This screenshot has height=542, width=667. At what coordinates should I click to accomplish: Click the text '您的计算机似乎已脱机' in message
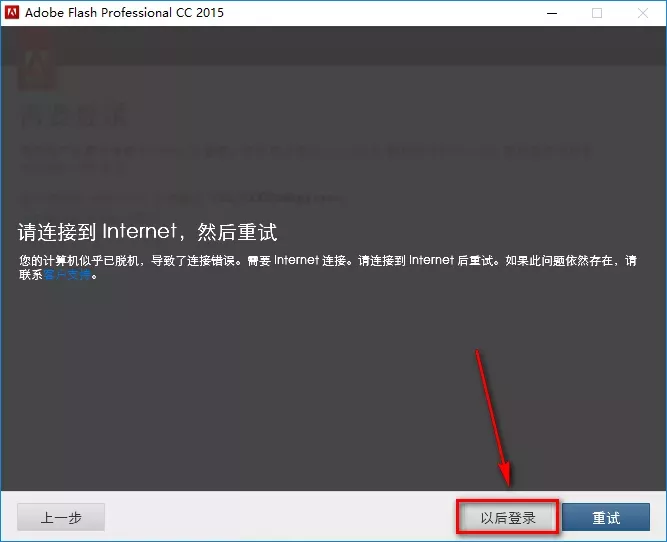(x=70, y=261)
